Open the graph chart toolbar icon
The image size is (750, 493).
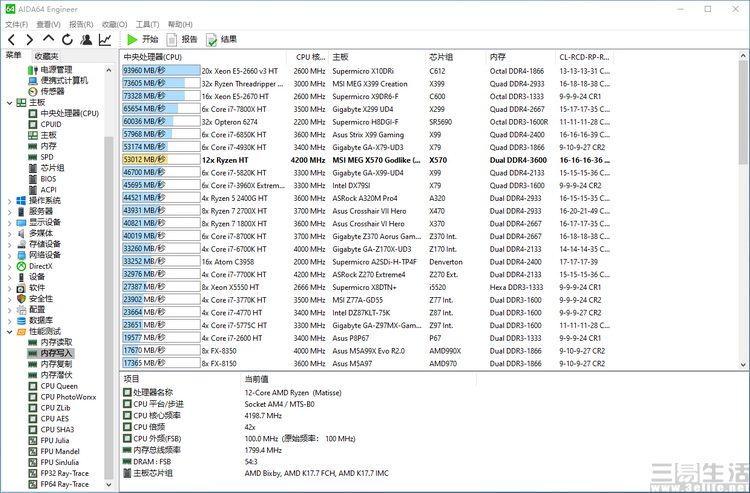(x=105, y=40)
